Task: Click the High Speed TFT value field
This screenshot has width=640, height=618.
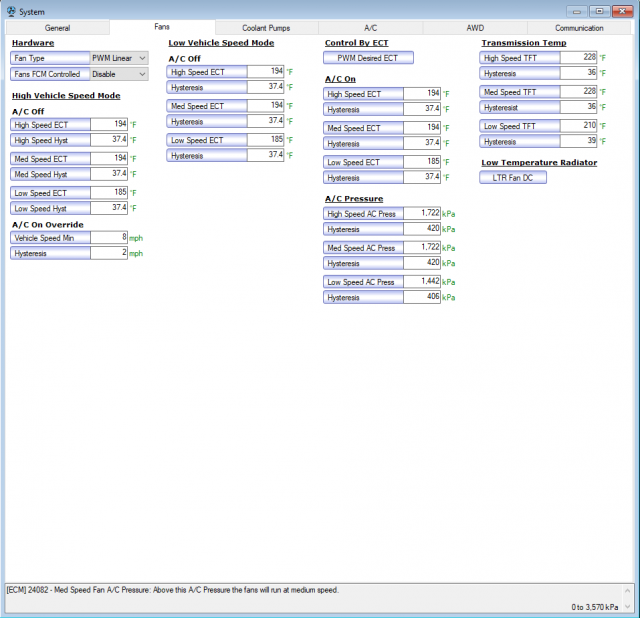Action: (x=578, y=58)
